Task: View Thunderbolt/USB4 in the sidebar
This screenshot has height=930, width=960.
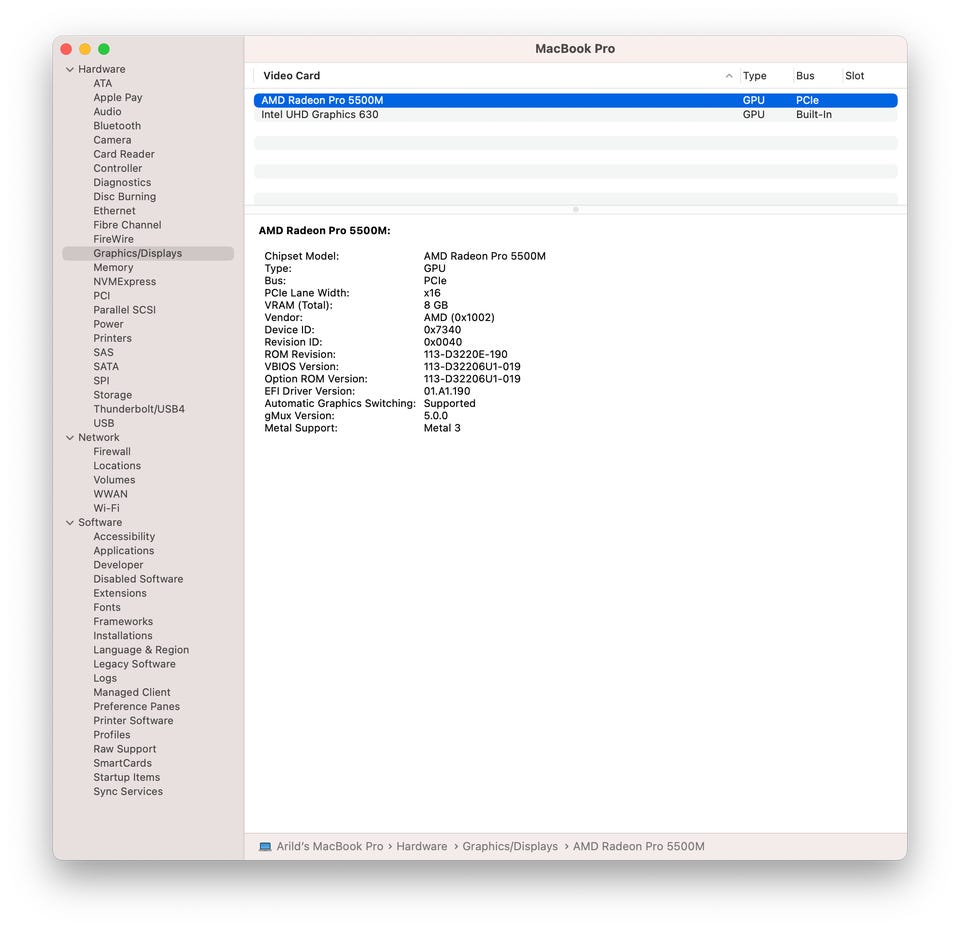Action: point(139,409)
